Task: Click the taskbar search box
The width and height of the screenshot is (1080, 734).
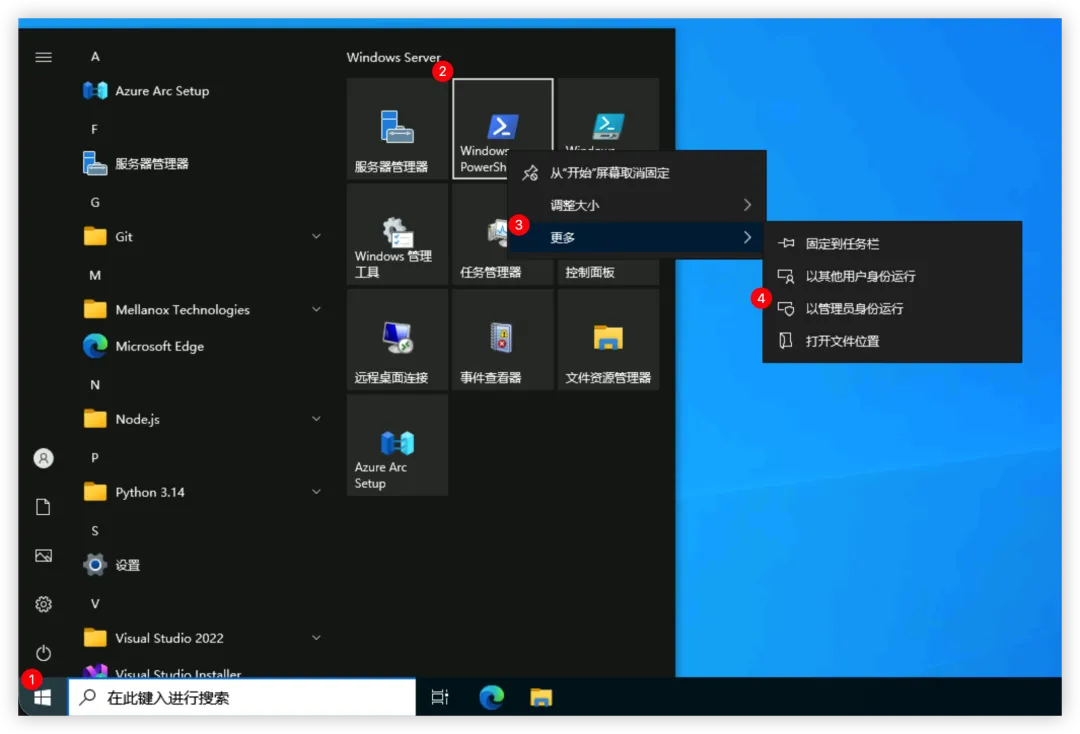Action: pyautogui.click(x=242, y=697)
